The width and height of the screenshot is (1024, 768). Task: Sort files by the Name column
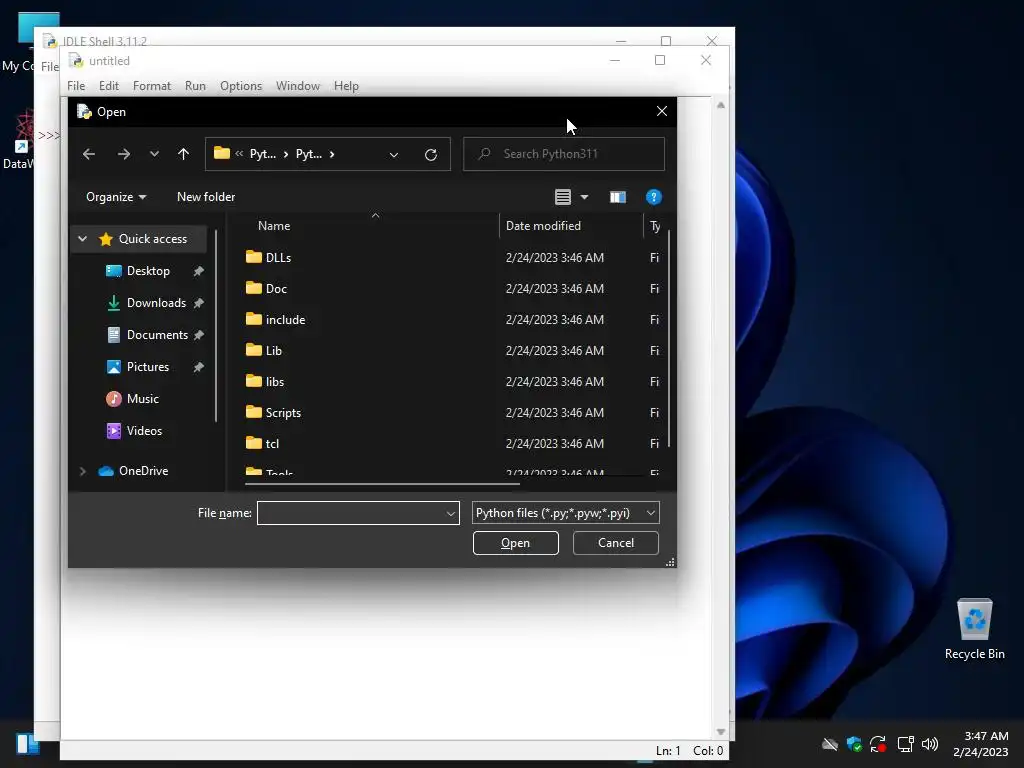pyautogui.click(x=274, y=226)
